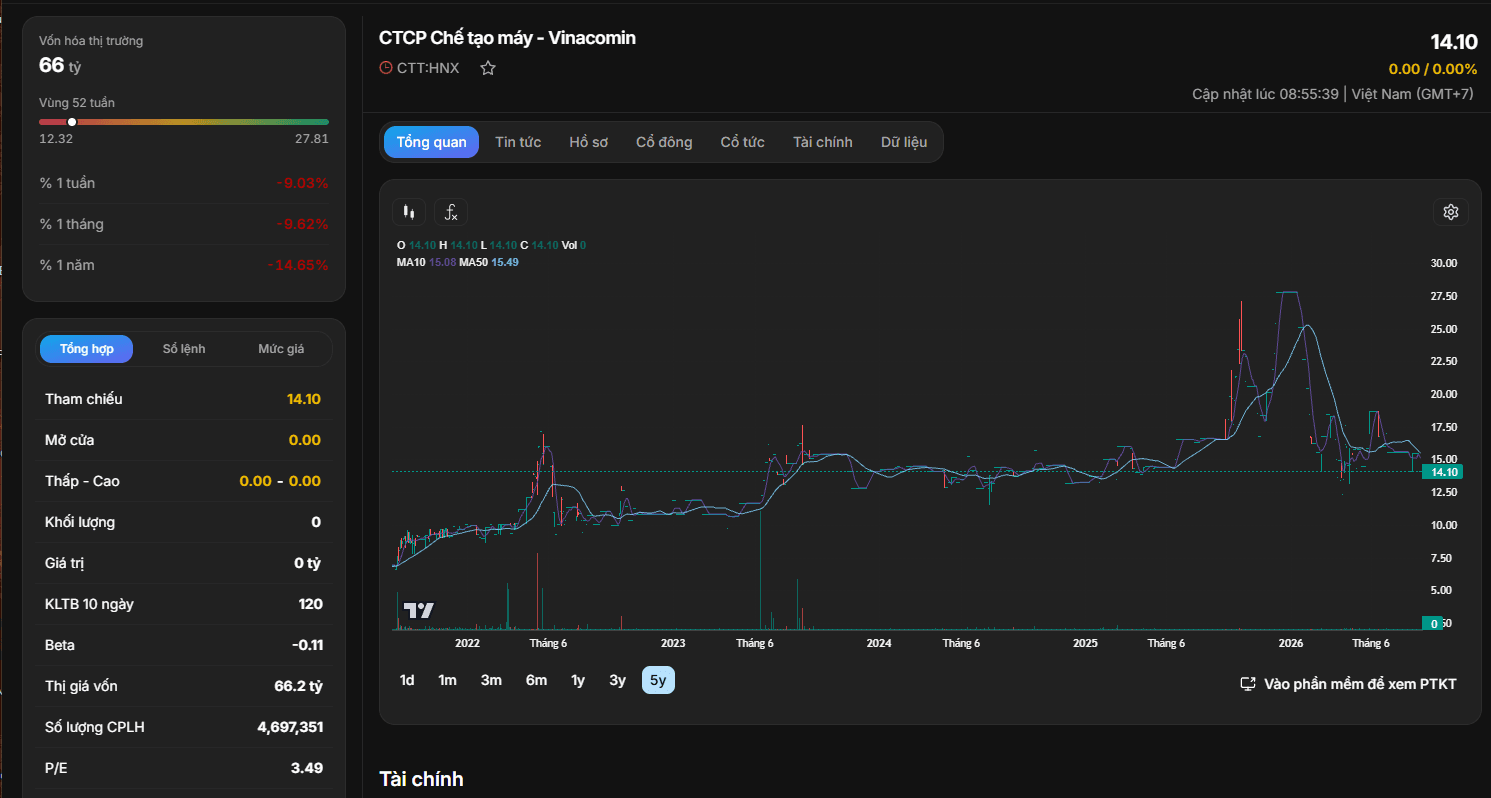Click the Vốn hóa thị trường value 66 tỷ
1491x798 pixels.
(60, 66)
